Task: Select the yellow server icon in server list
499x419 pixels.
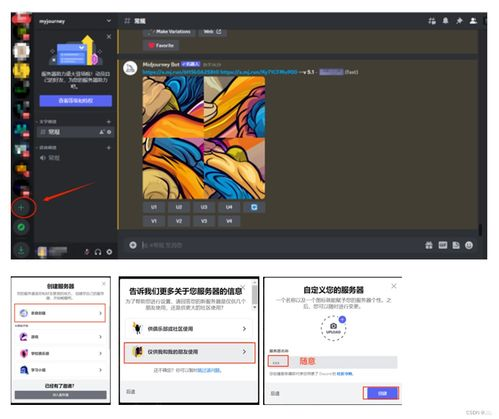Action: click(21, 70)
